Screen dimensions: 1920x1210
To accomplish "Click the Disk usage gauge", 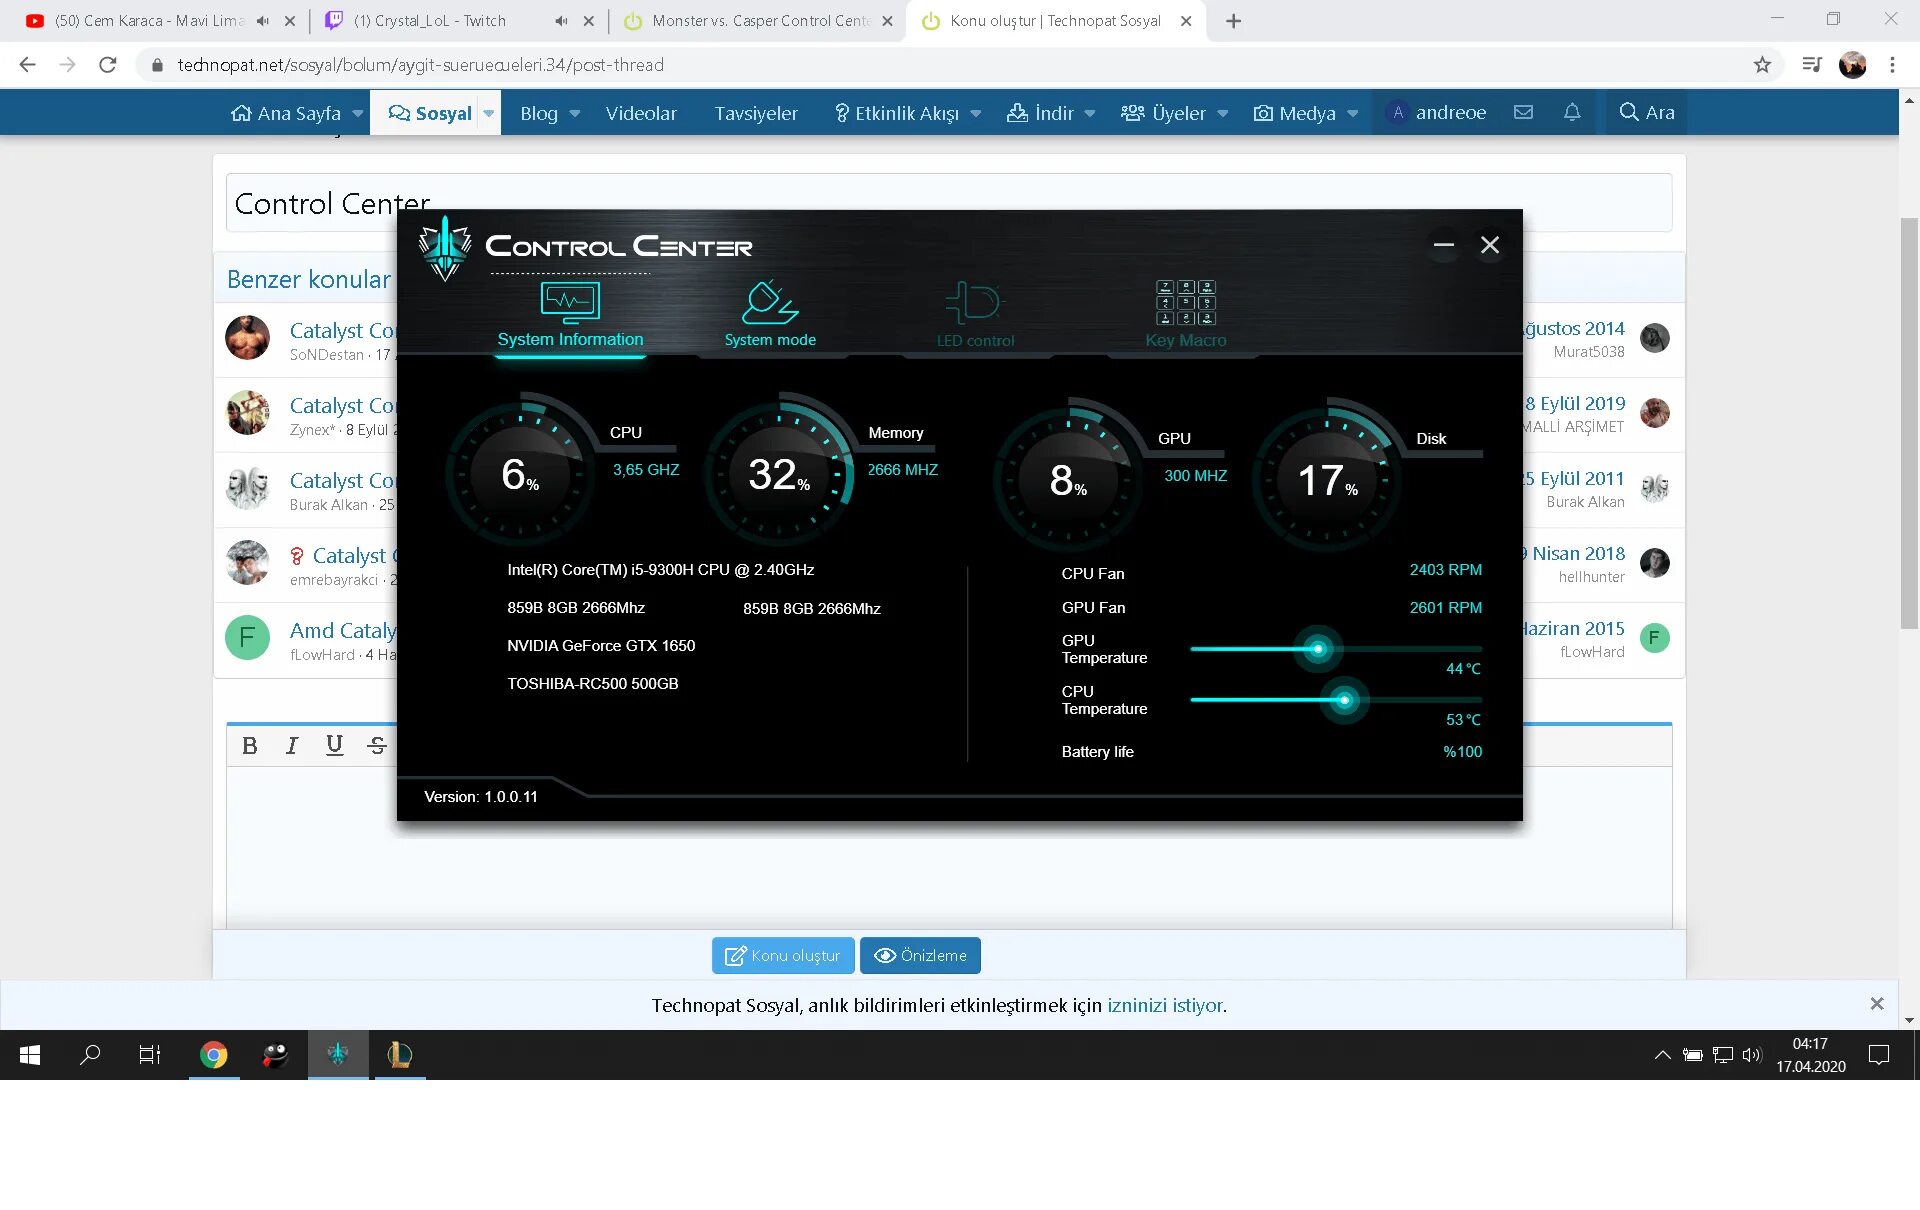I will point(1327,480).
